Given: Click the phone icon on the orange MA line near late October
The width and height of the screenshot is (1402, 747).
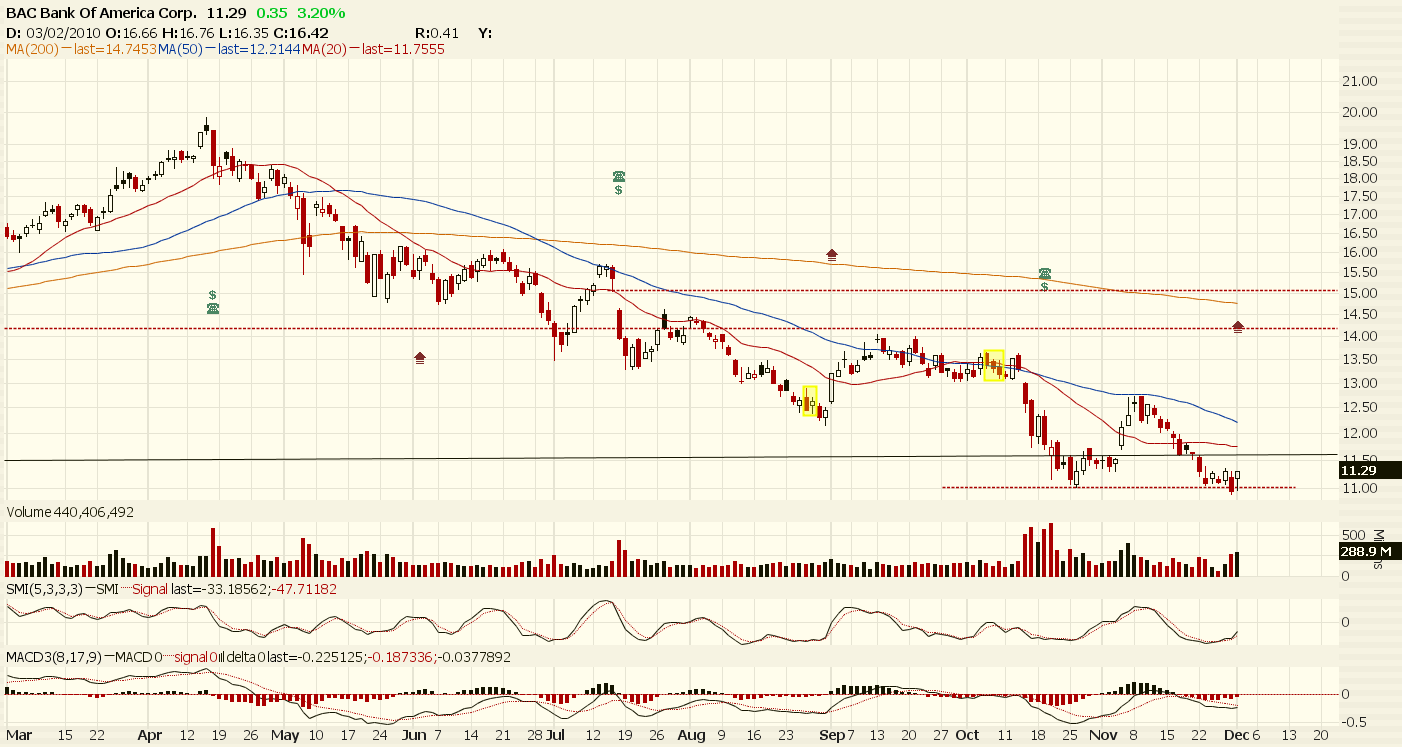Looking at the screenshot, I should (1045, 273).
